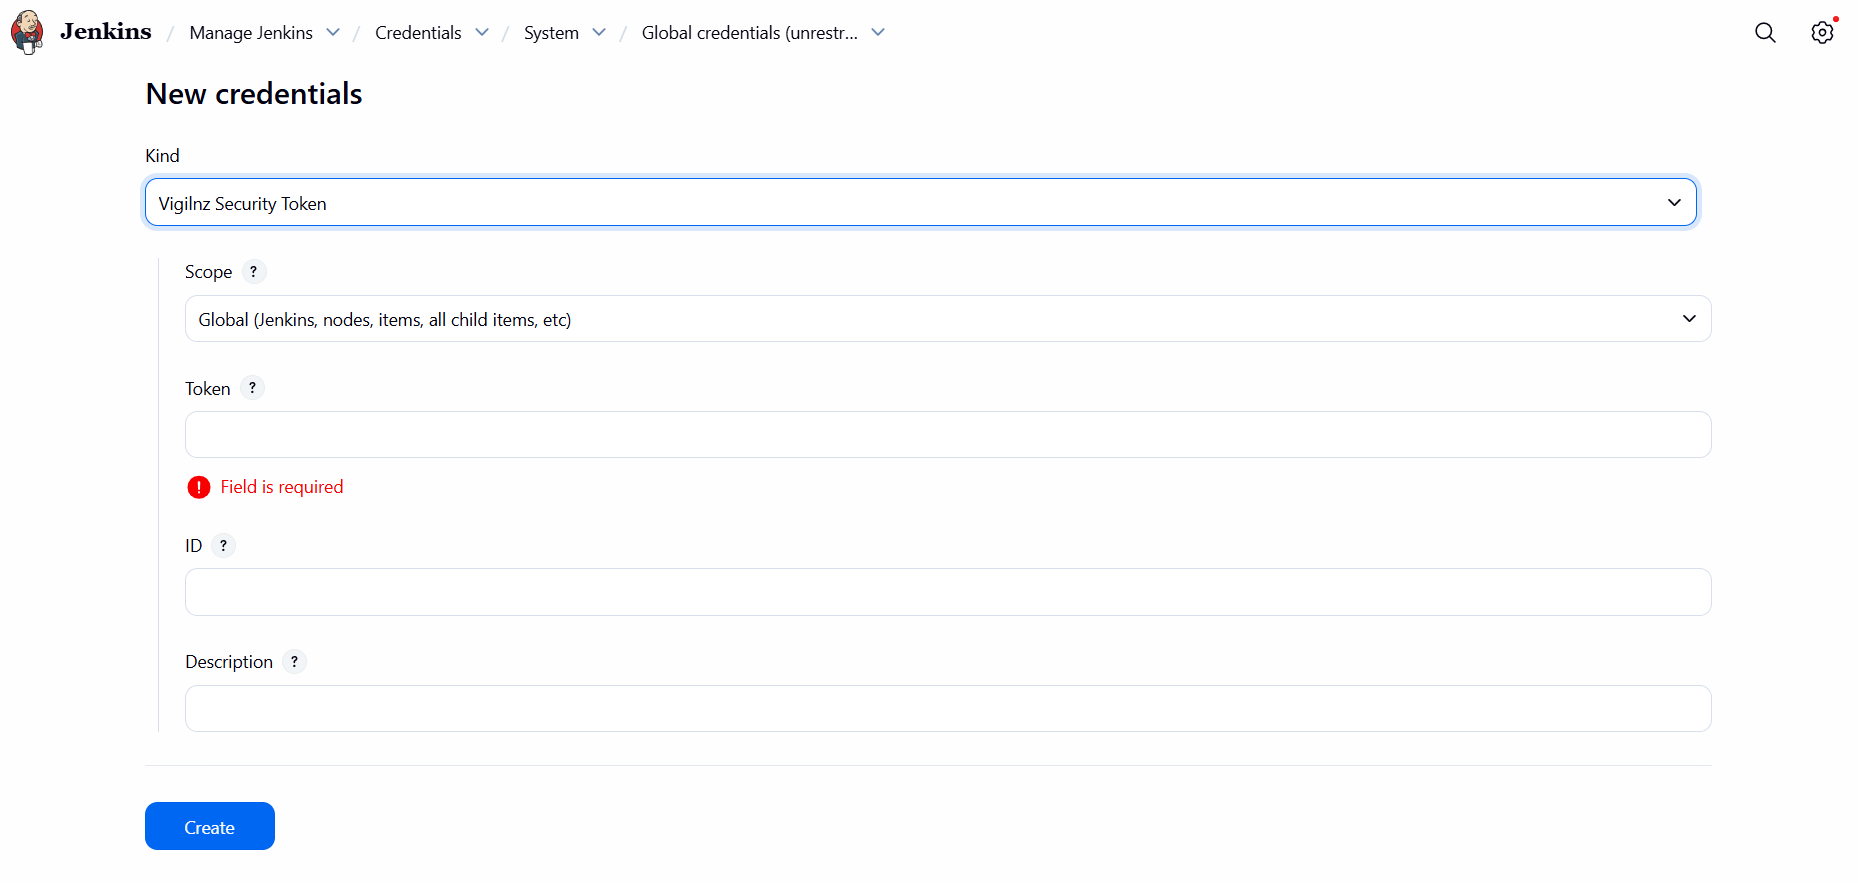
Task: Expand Manage Jenkins breadcrumb chevron
Action: (333, 32)
